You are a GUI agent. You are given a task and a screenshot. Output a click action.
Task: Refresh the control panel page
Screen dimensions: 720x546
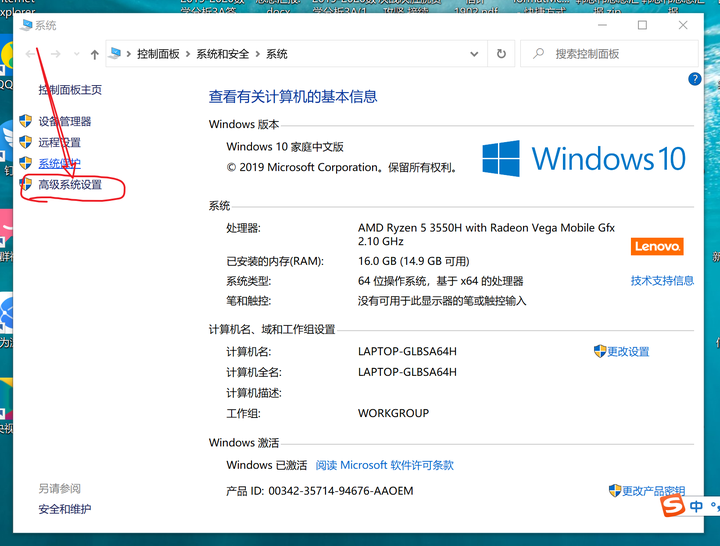pyautogui.click(x=501, y=54)
